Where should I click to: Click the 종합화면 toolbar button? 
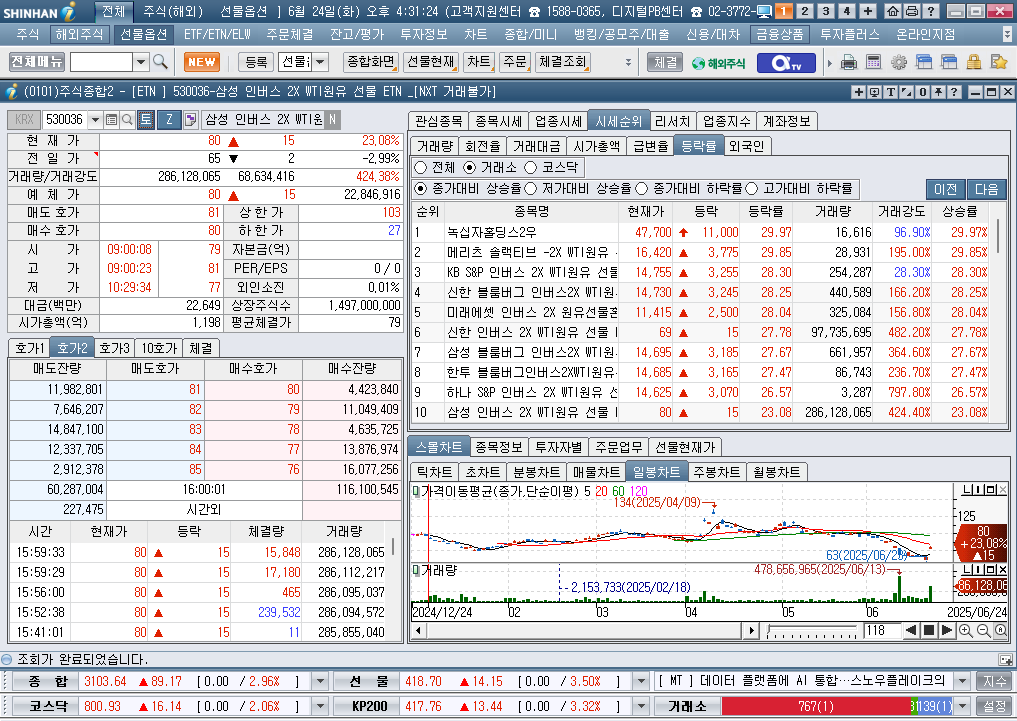[371, 62]
